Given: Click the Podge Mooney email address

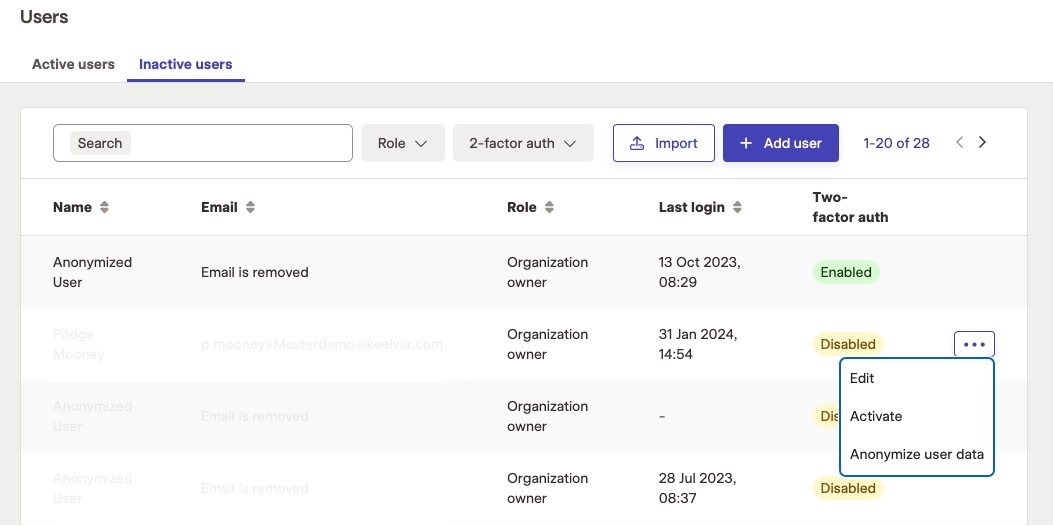Looking at the screenshot, I should pos(322,345).
